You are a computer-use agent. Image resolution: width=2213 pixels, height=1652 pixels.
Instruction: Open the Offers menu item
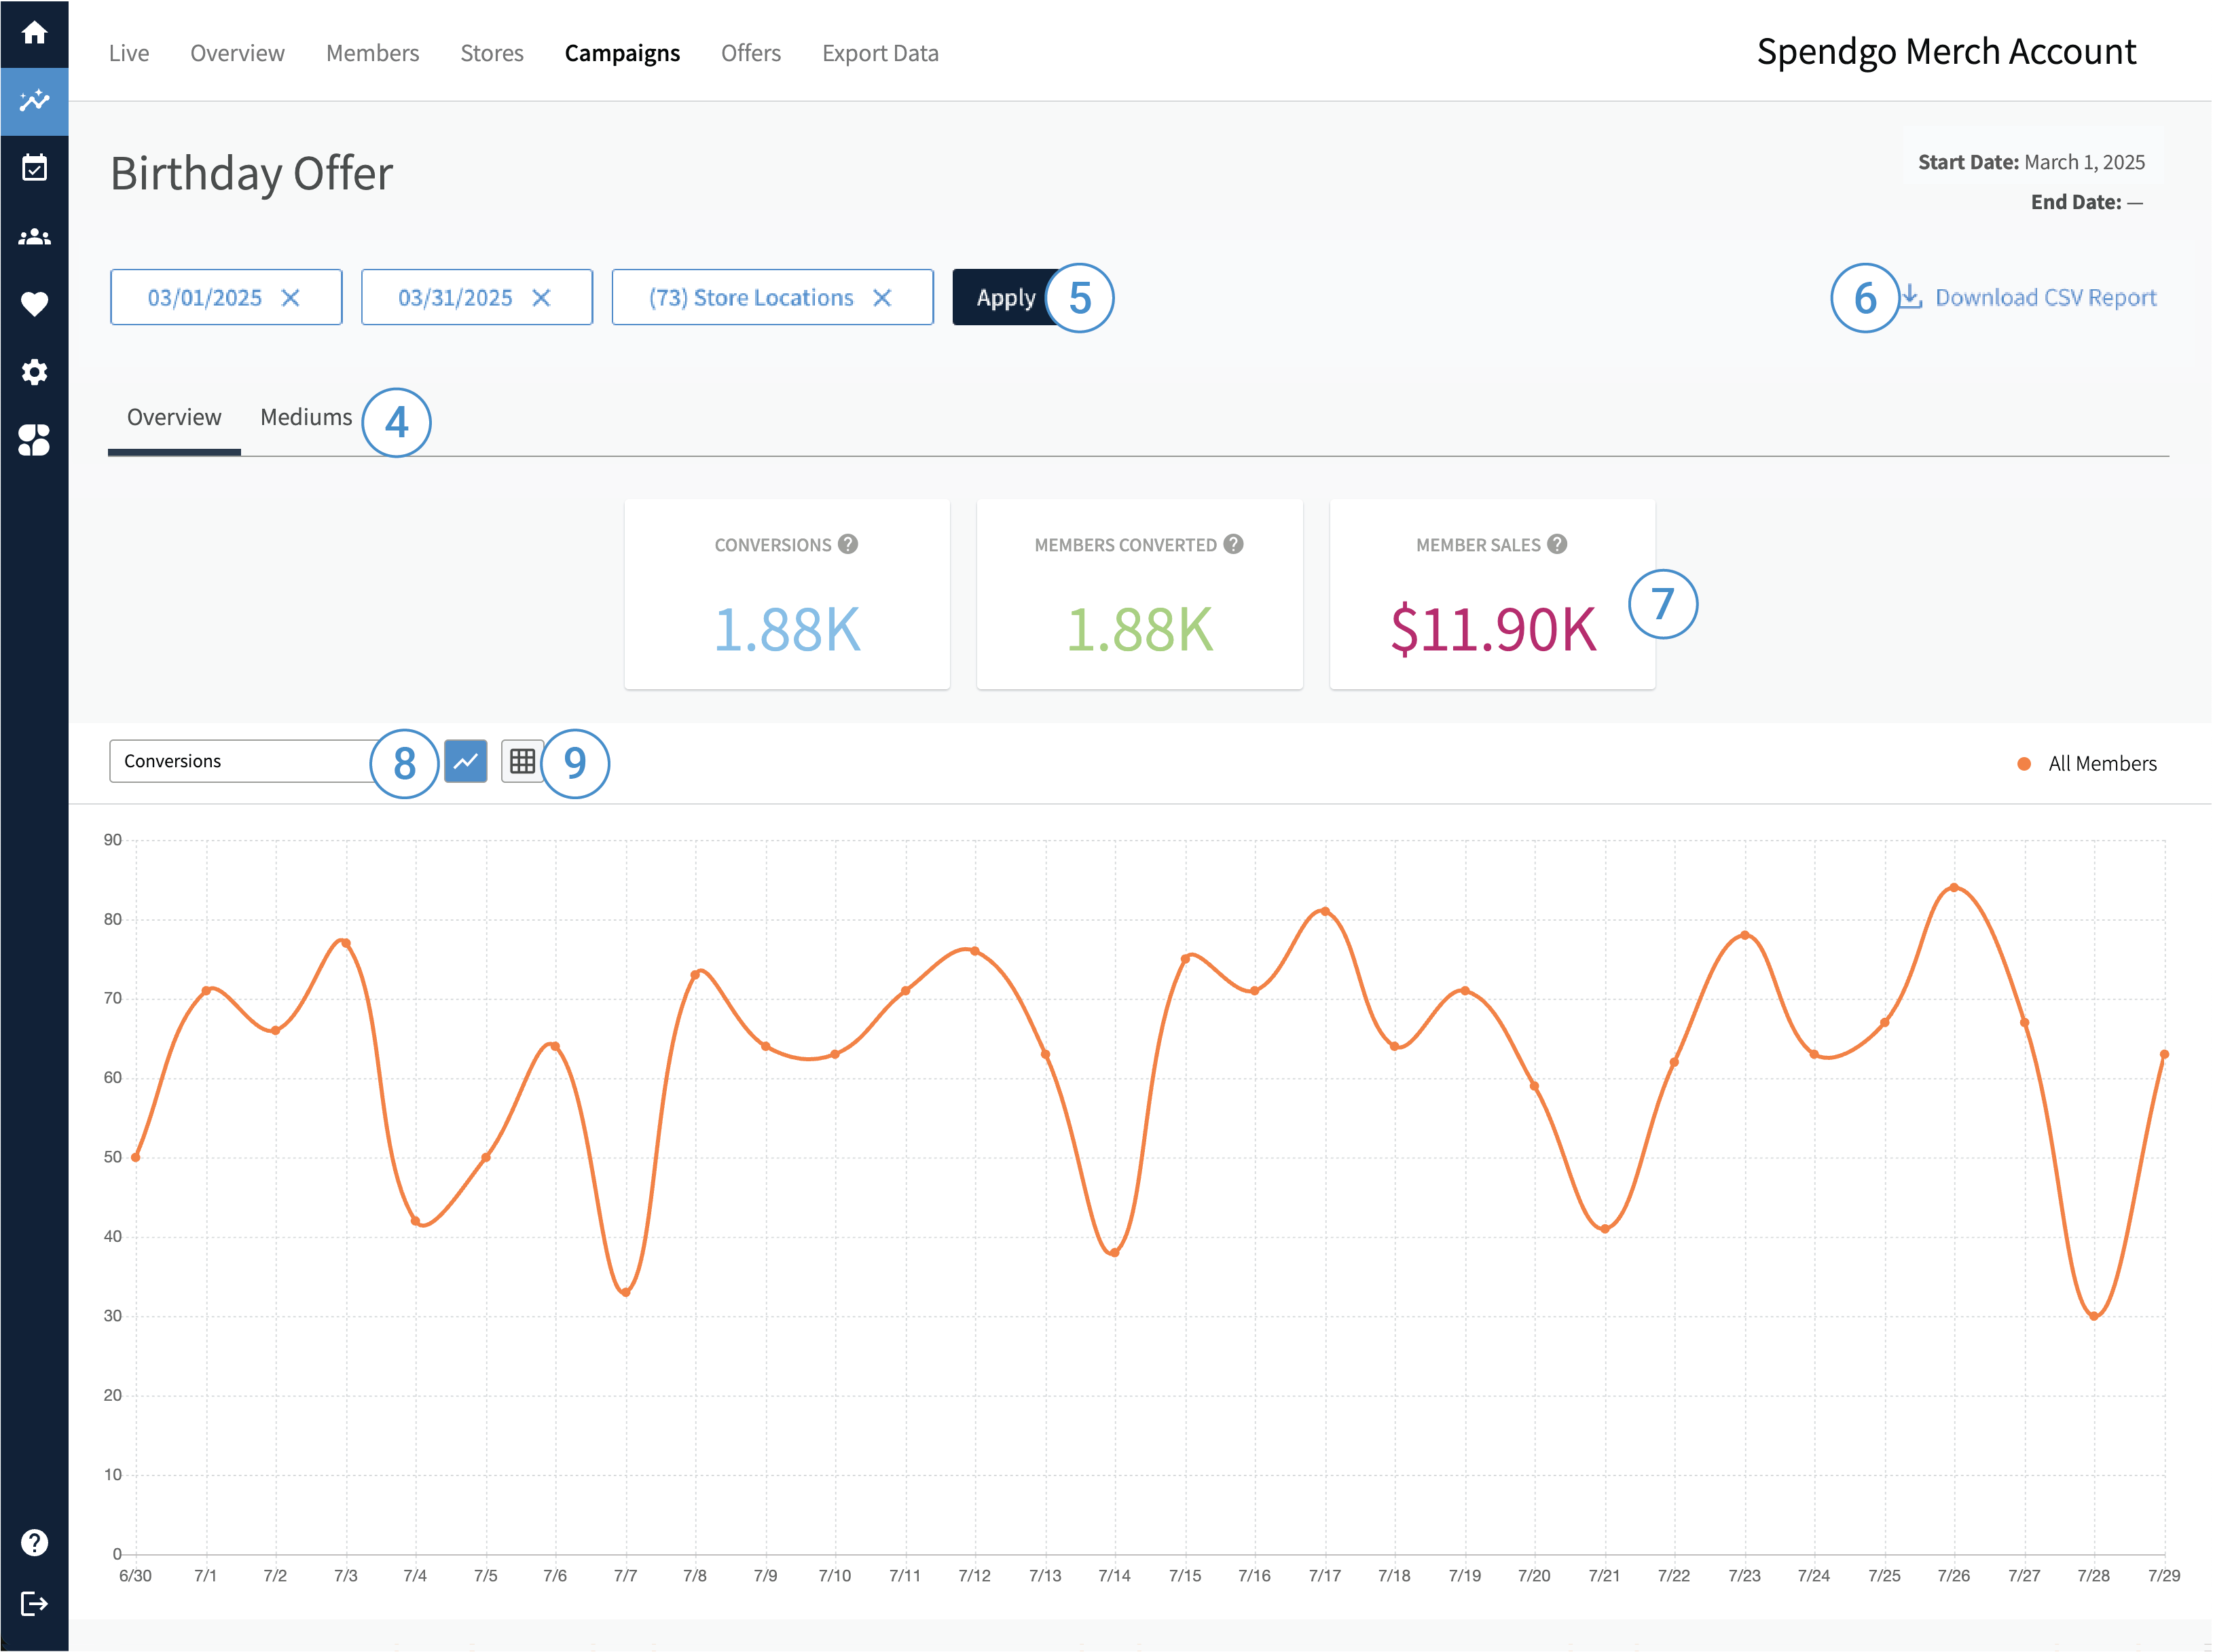click(750, 53)
